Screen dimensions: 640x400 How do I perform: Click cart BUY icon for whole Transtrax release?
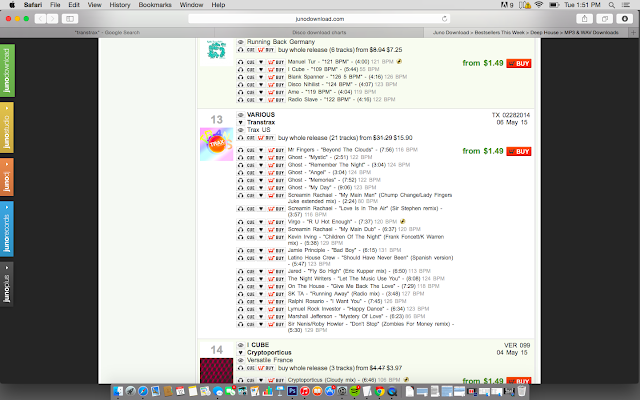click(x=266, y=138)
